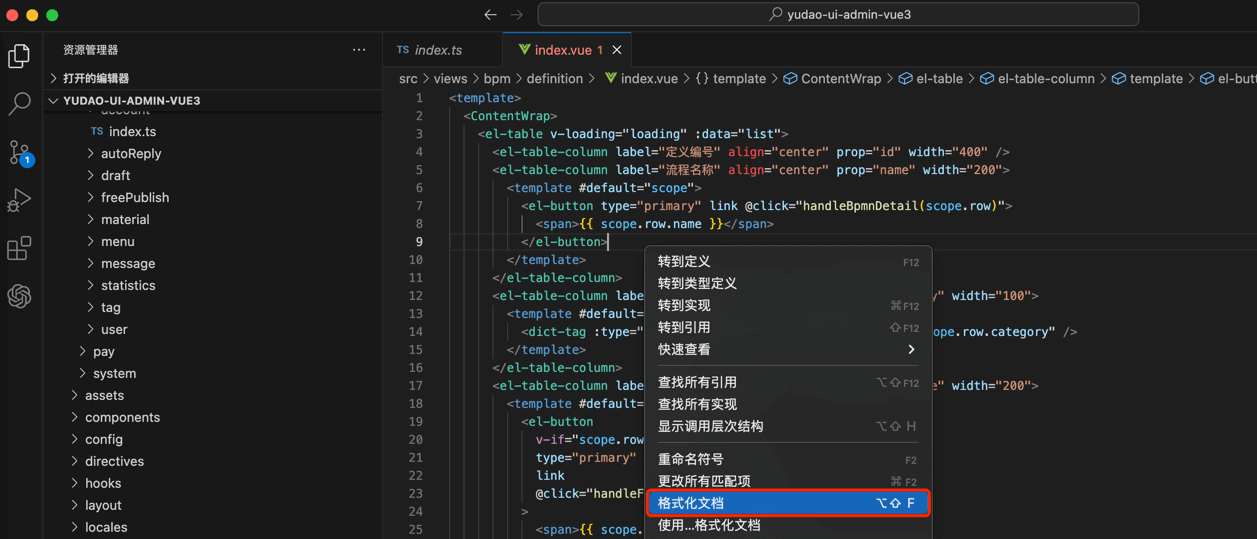Open index.ts file in explorer tree

(x=132, y=131)
